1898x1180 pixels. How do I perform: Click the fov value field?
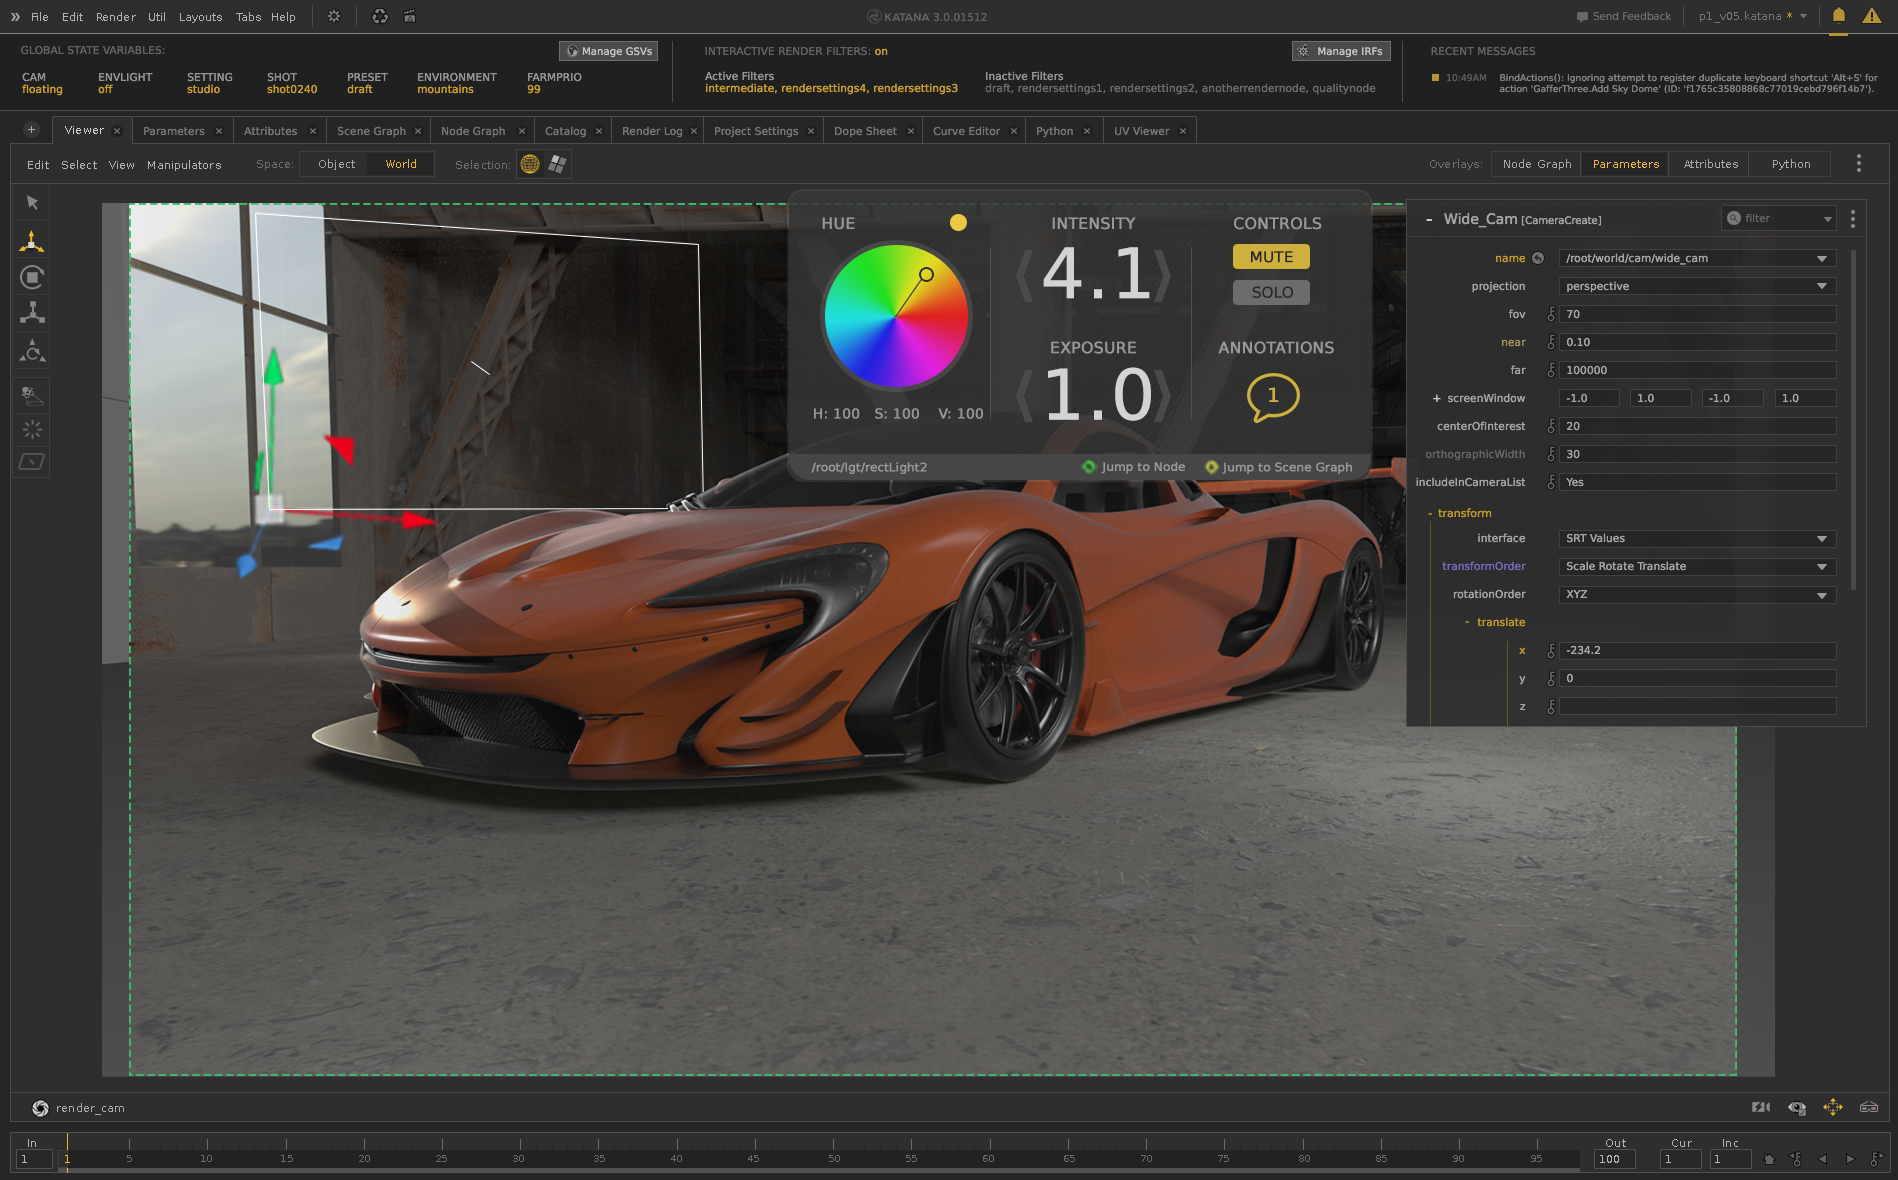[1696, 314]
